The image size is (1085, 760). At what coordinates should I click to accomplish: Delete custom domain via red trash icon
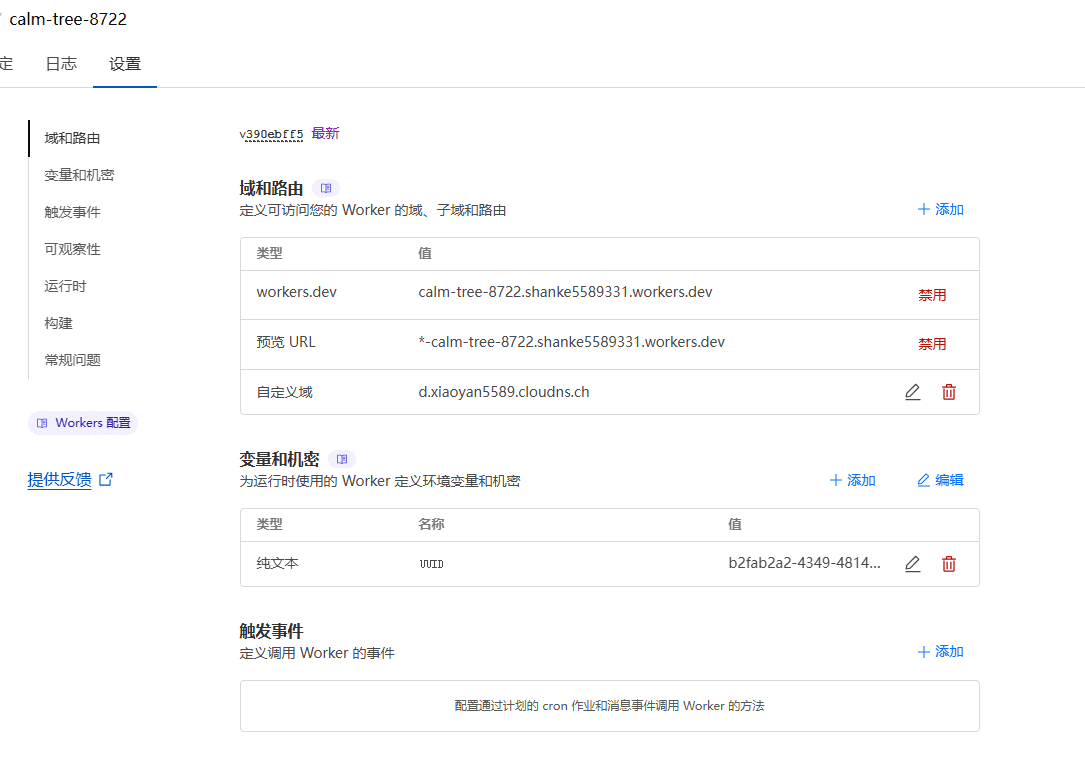coord(949,393)
